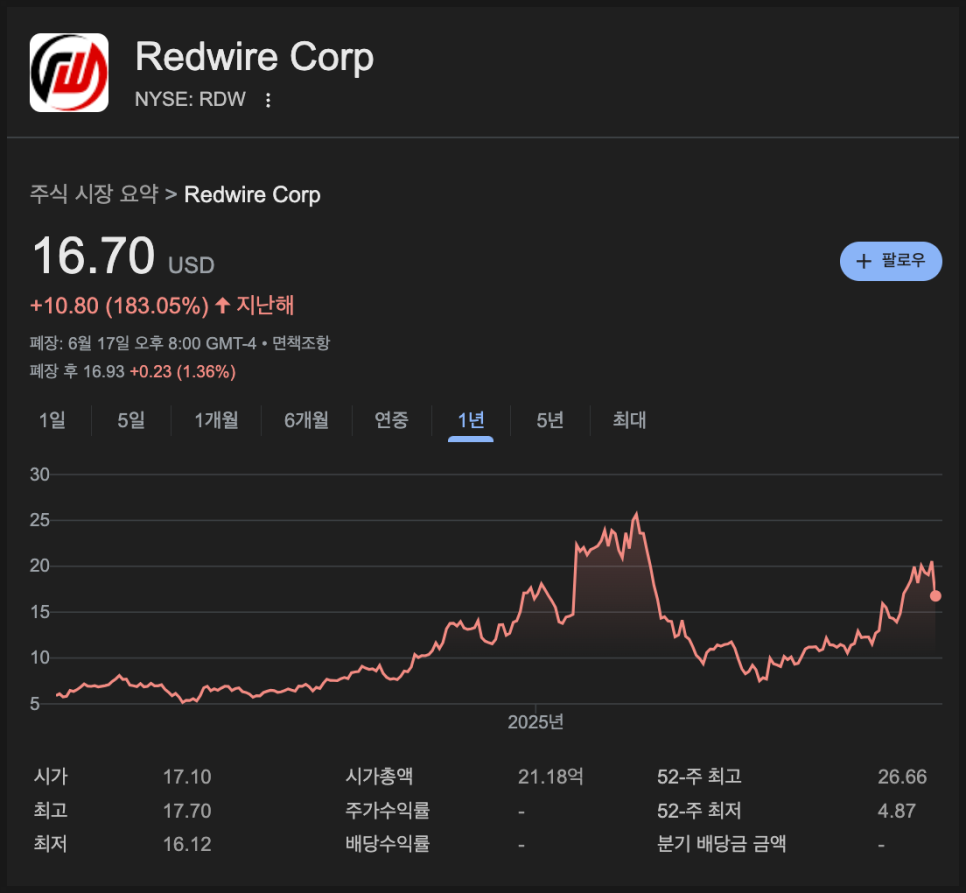Image resolution: width=966 pixels, height=893 pixels.
Task: Switch to the 6개월 chart tab
Action: point(306,420)
